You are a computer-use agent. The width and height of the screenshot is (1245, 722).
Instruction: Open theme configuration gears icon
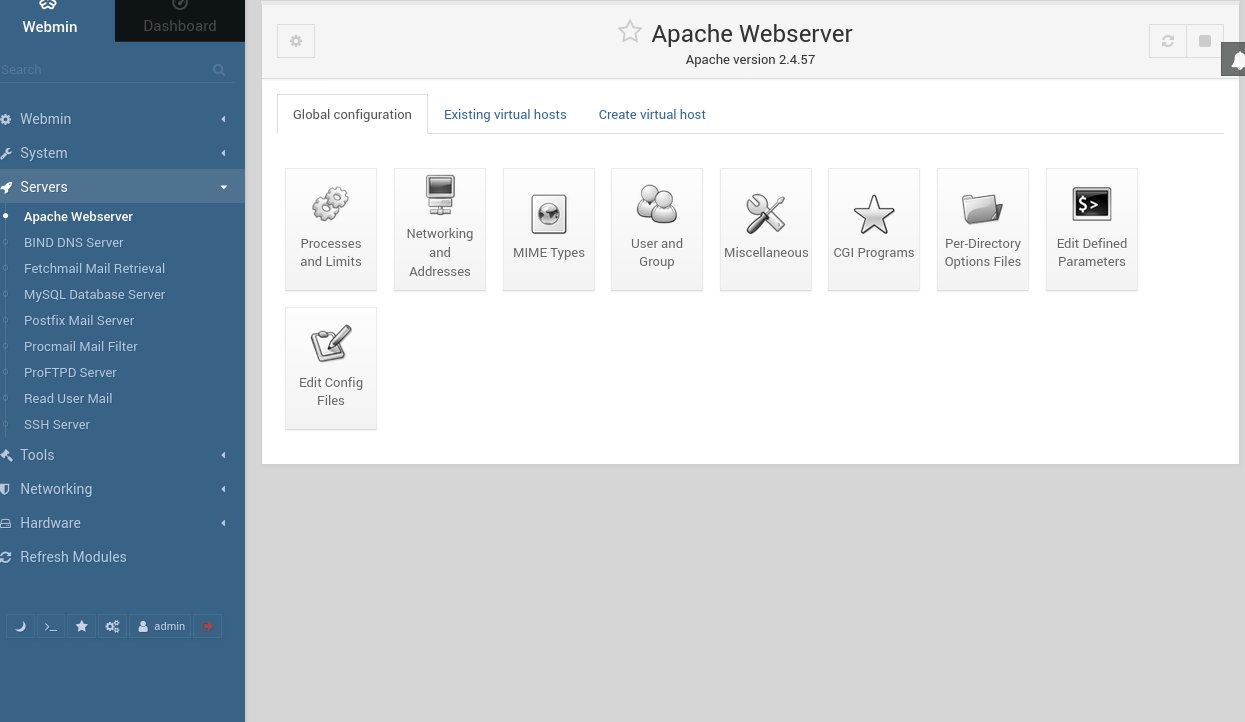[113, 626]
